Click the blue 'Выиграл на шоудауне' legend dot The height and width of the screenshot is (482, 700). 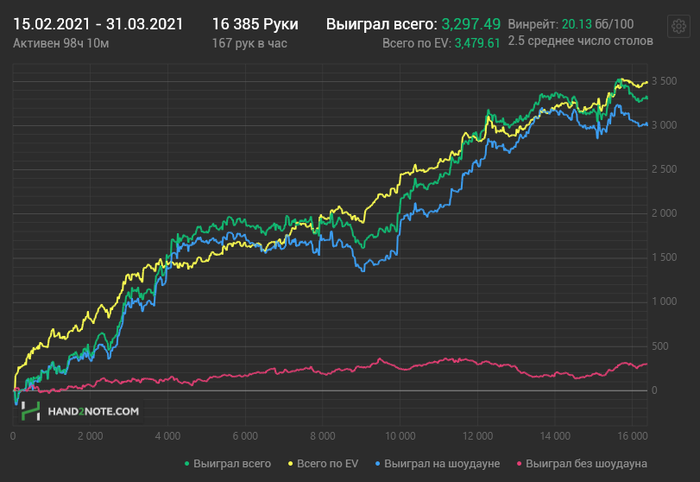tap(378, 464)
